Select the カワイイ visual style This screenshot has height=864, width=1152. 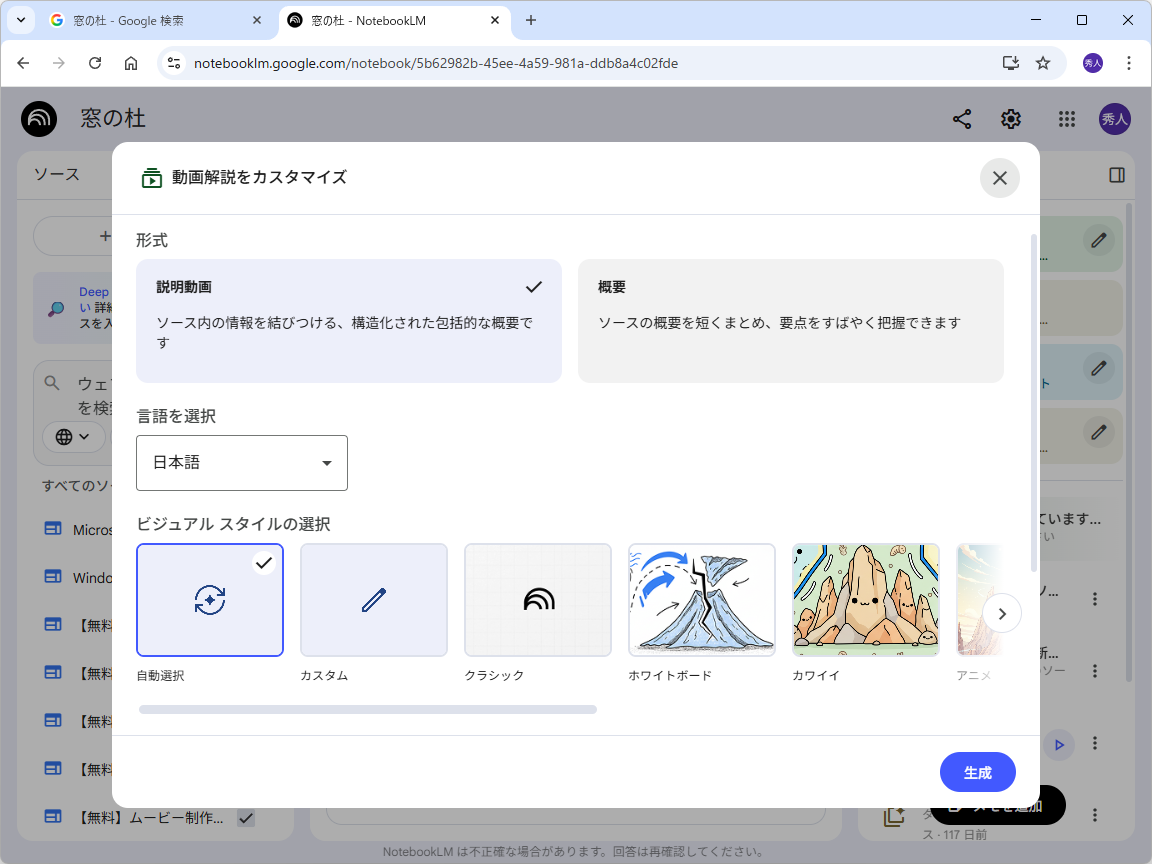pyautogui.click(x=865, y=600)
